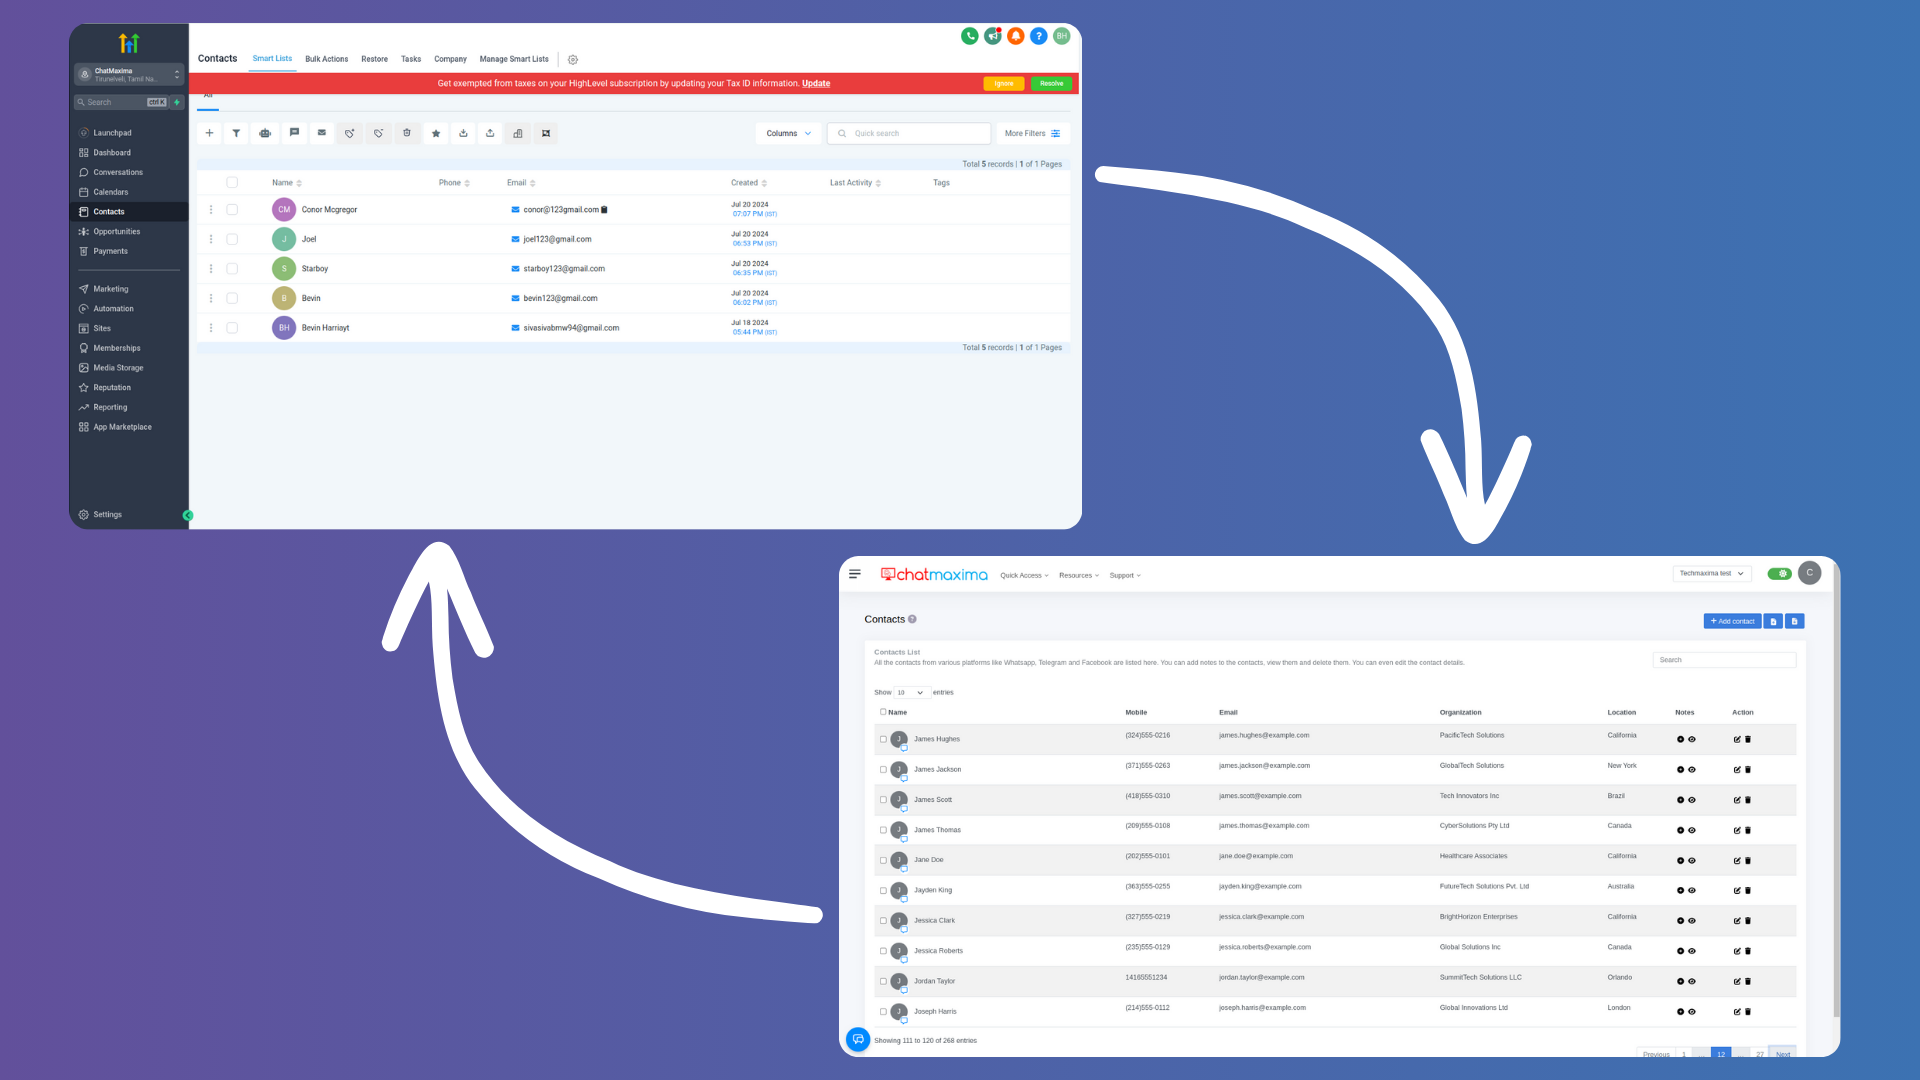Click the green Resolve button on the banner
1920x1080 pixels.
click(1050, 84)
